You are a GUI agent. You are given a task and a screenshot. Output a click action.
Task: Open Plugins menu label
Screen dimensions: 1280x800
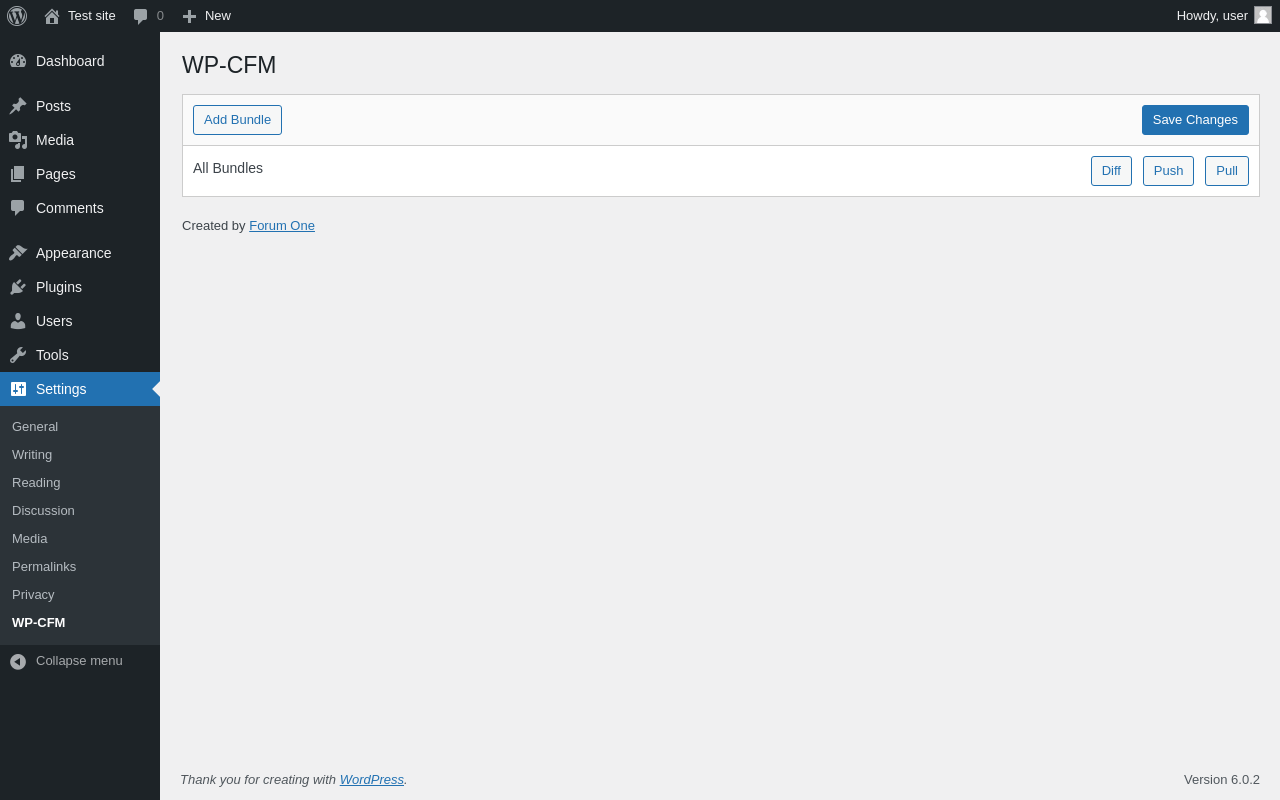pos(59,287)
